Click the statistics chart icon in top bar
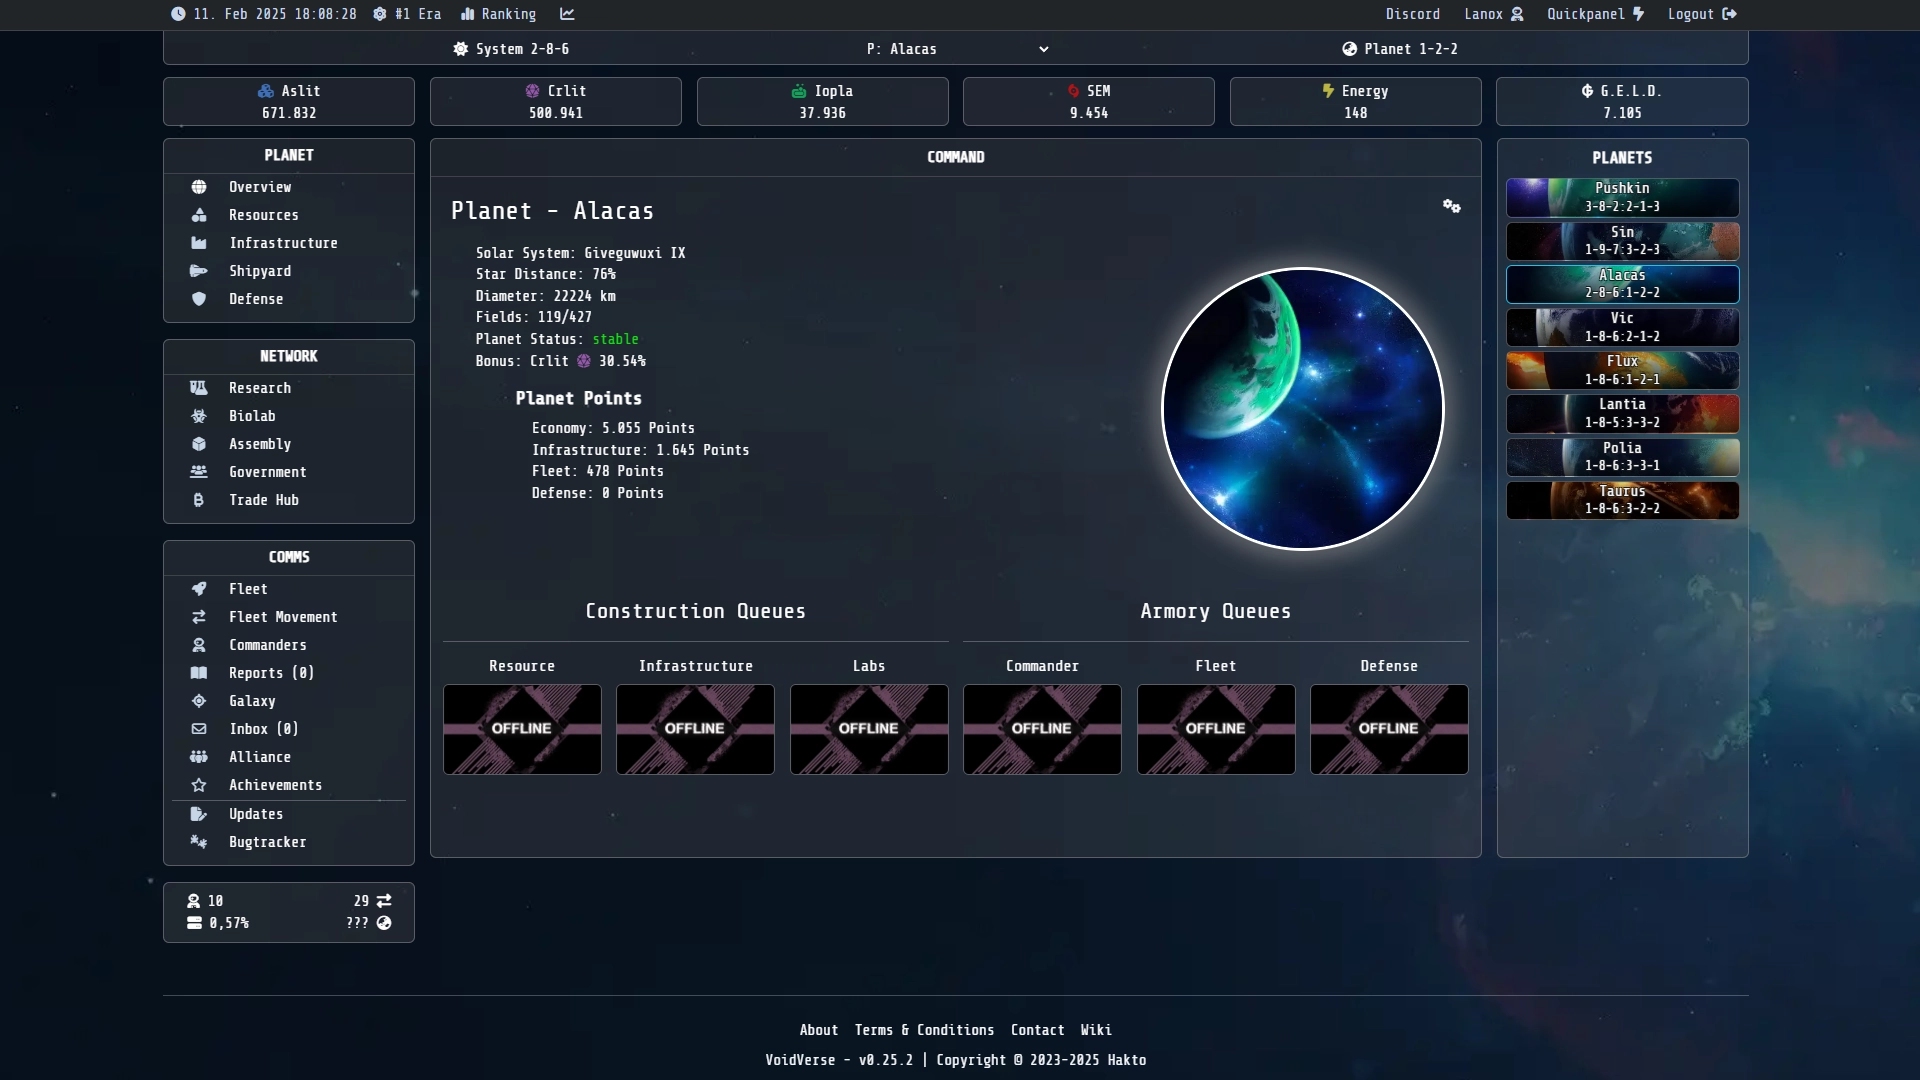This screenshot has width=1920, height=1080. [x=567, y=14]
